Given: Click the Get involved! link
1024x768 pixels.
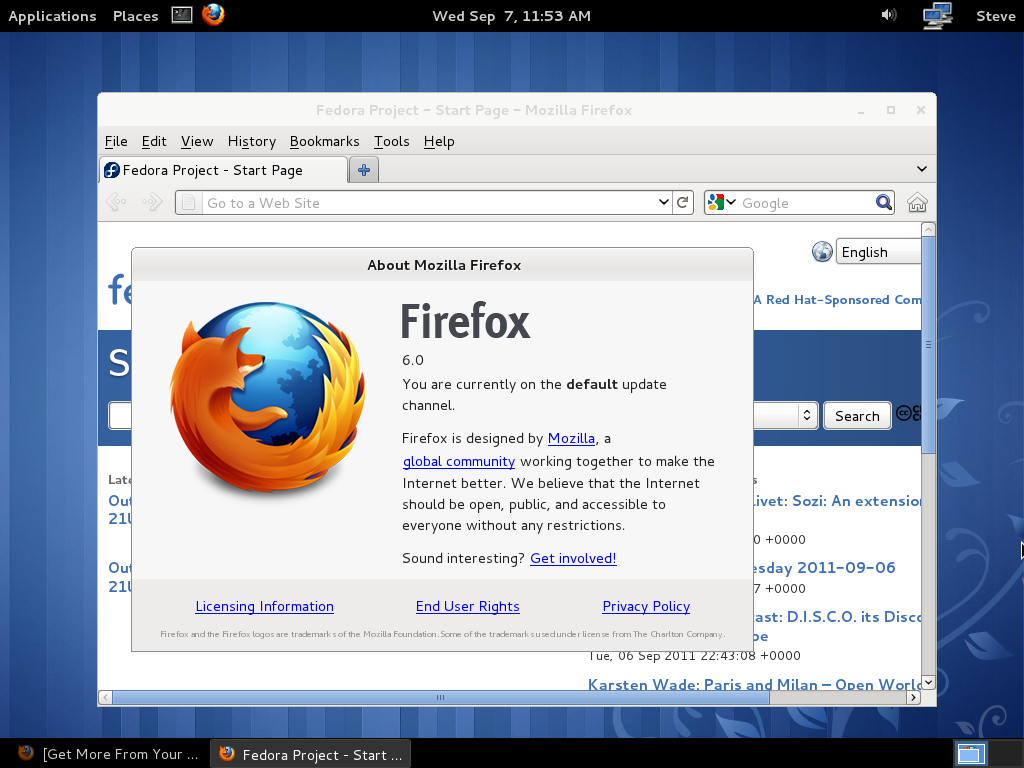Looking at the screenshot, I should pos(573,558).
